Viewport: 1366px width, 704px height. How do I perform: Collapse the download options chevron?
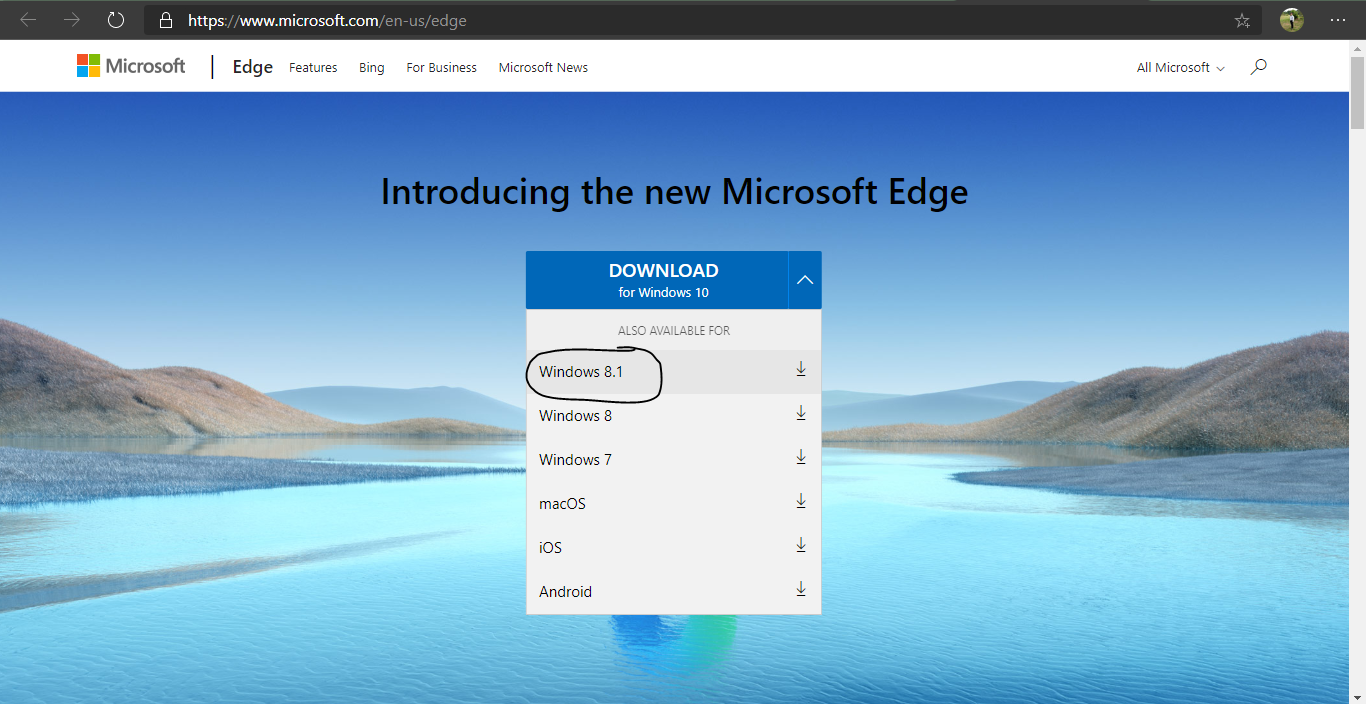[805, 280]
